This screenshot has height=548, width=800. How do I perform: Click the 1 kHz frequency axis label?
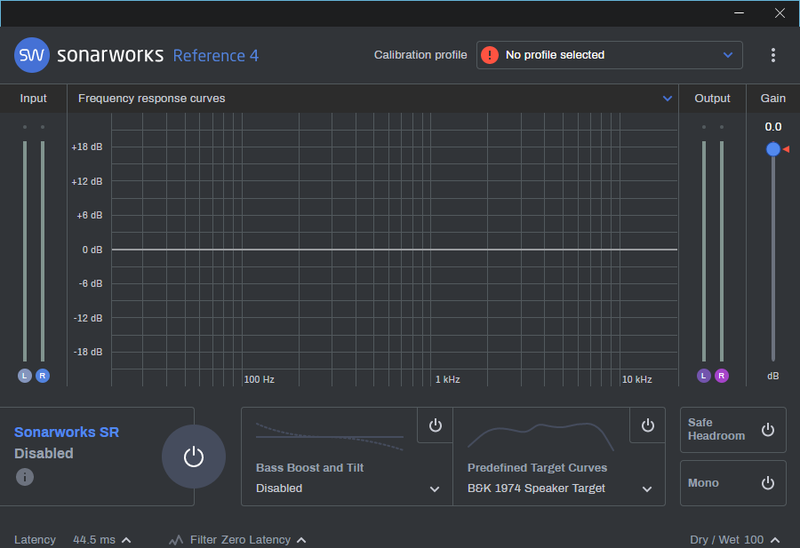[x=447, y=380]
